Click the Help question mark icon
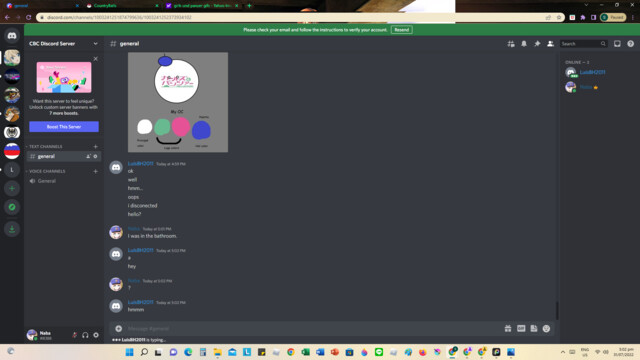This screenshot has width=640, height=360. 630,44
